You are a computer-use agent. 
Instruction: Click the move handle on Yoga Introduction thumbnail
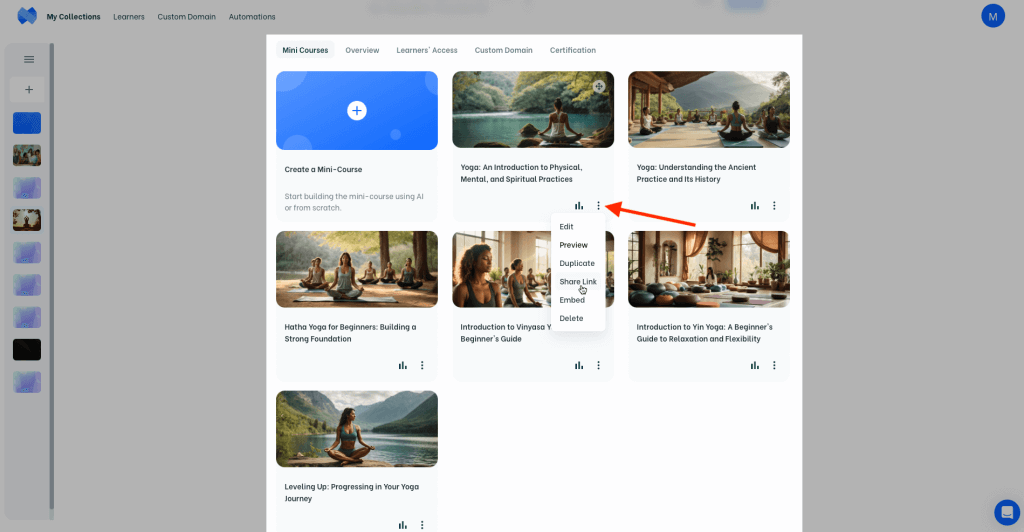pos(599,87)
